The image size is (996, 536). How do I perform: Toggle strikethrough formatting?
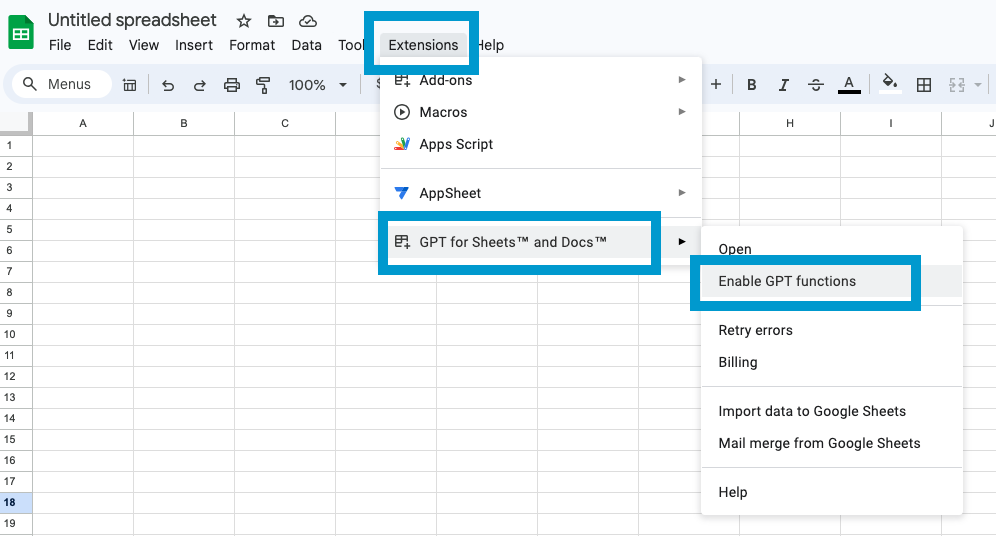coord(815,85)
